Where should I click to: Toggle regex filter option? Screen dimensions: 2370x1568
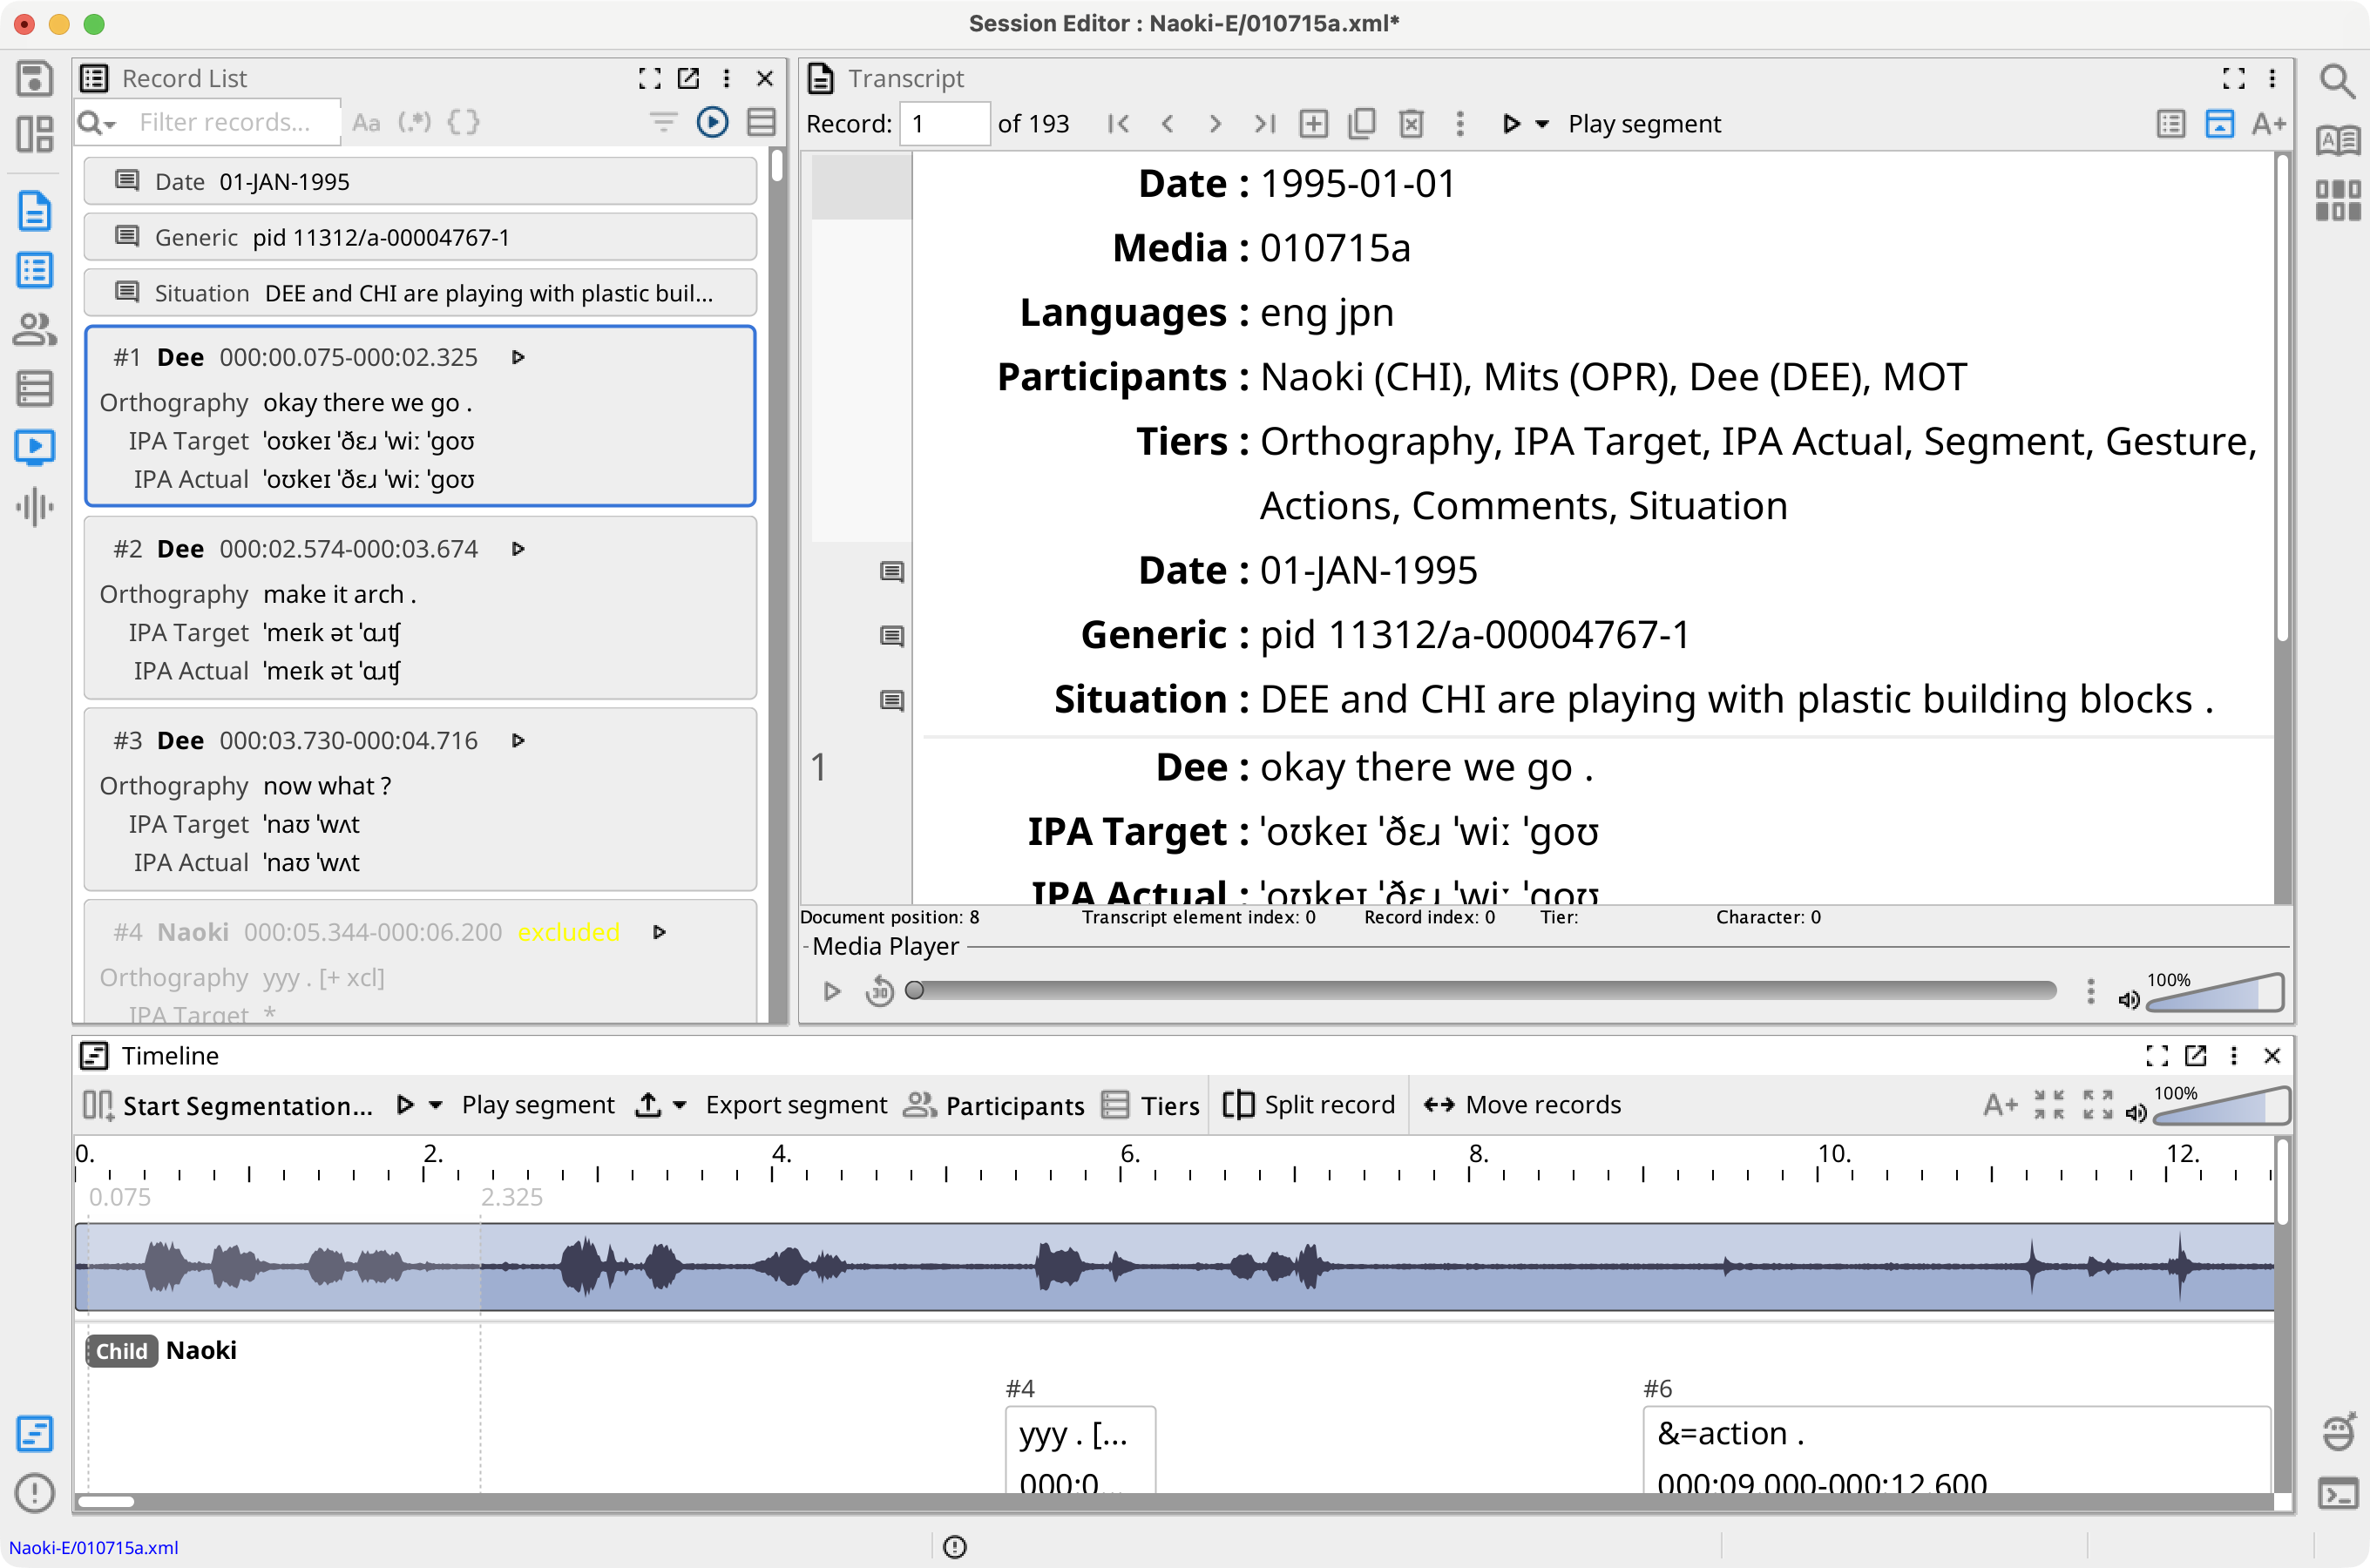click(x=414, y=122)
